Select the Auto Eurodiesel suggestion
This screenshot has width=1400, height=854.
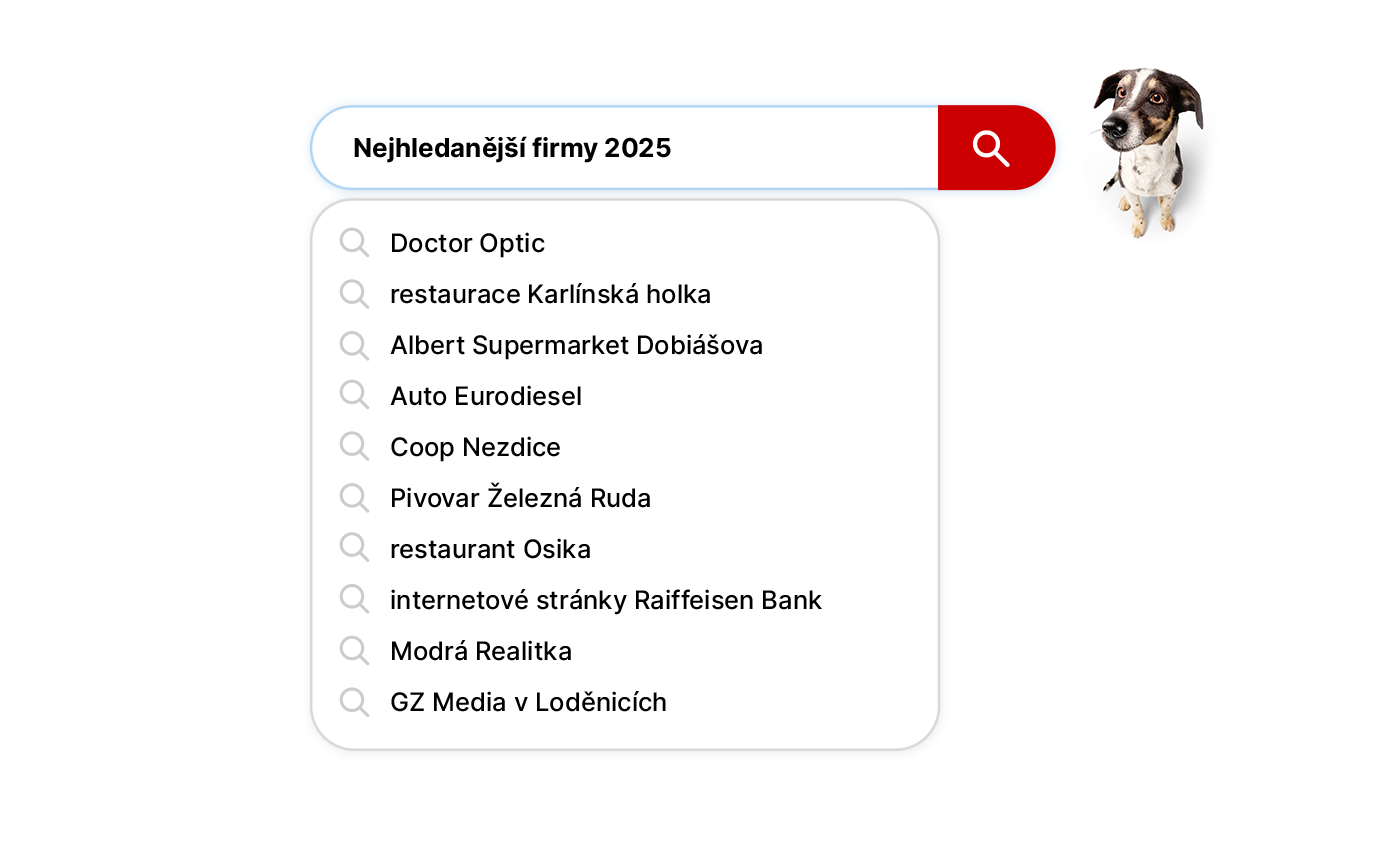tap(485, 396)
